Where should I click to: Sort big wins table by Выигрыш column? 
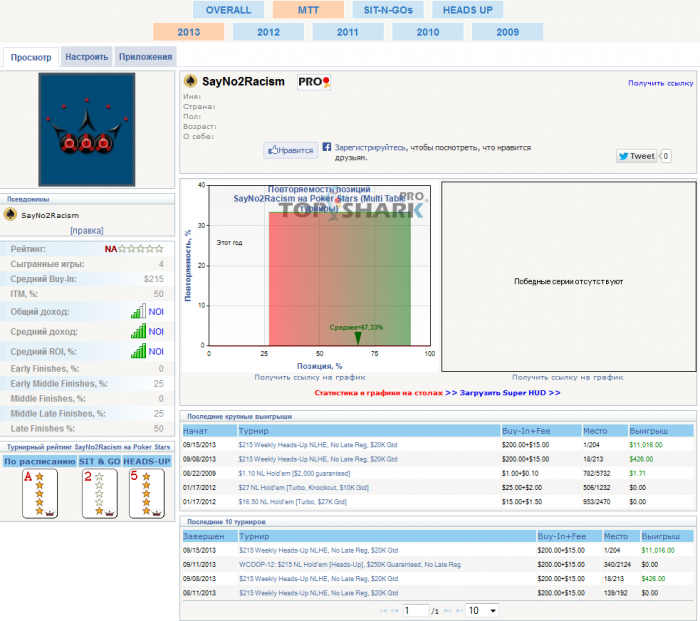(x=661, y=431)
